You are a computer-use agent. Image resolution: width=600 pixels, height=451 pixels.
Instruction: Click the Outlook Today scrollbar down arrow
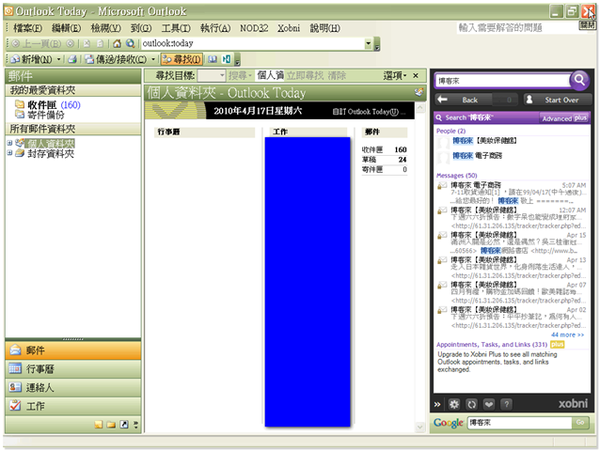tap(420, 427)
